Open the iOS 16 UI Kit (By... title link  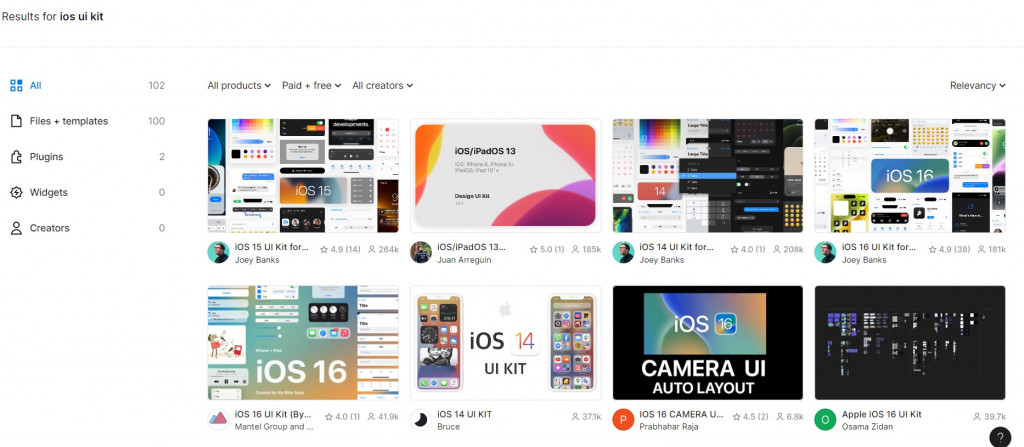pos(273,414)
